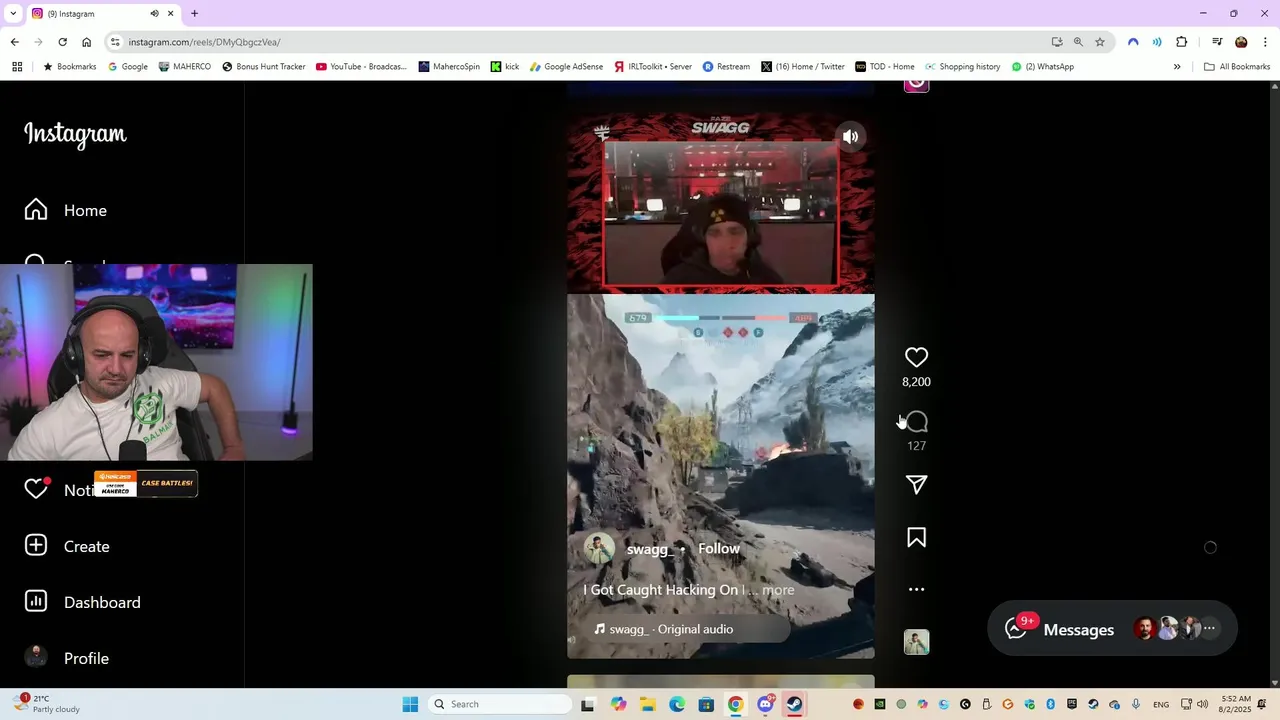Open the tab search dropdown arrow
Image resolution: width=1280 pixels, height=720 pixels.
tap(13, 13)
